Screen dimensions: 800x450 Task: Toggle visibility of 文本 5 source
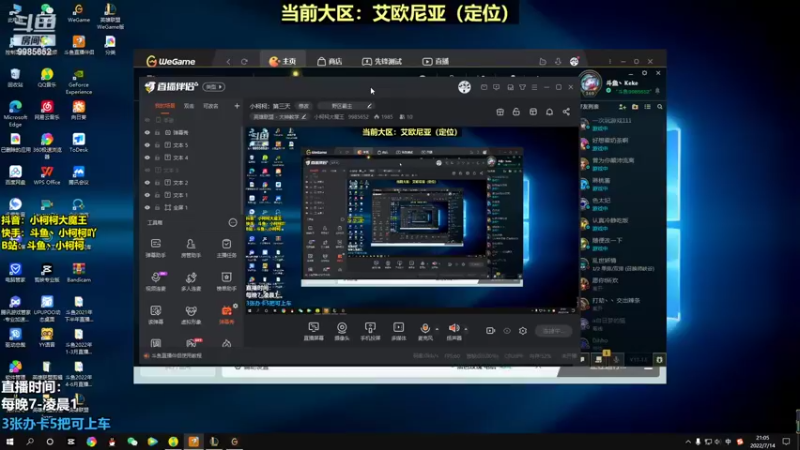pos(147,145)
